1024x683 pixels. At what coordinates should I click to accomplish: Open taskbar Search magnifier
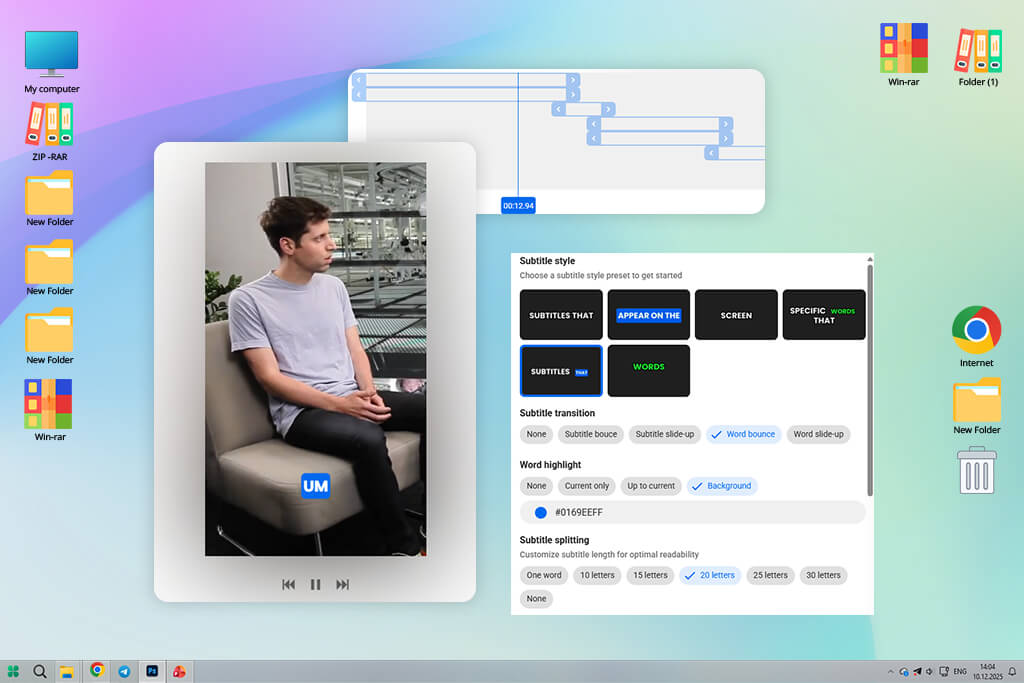[40, 671]
